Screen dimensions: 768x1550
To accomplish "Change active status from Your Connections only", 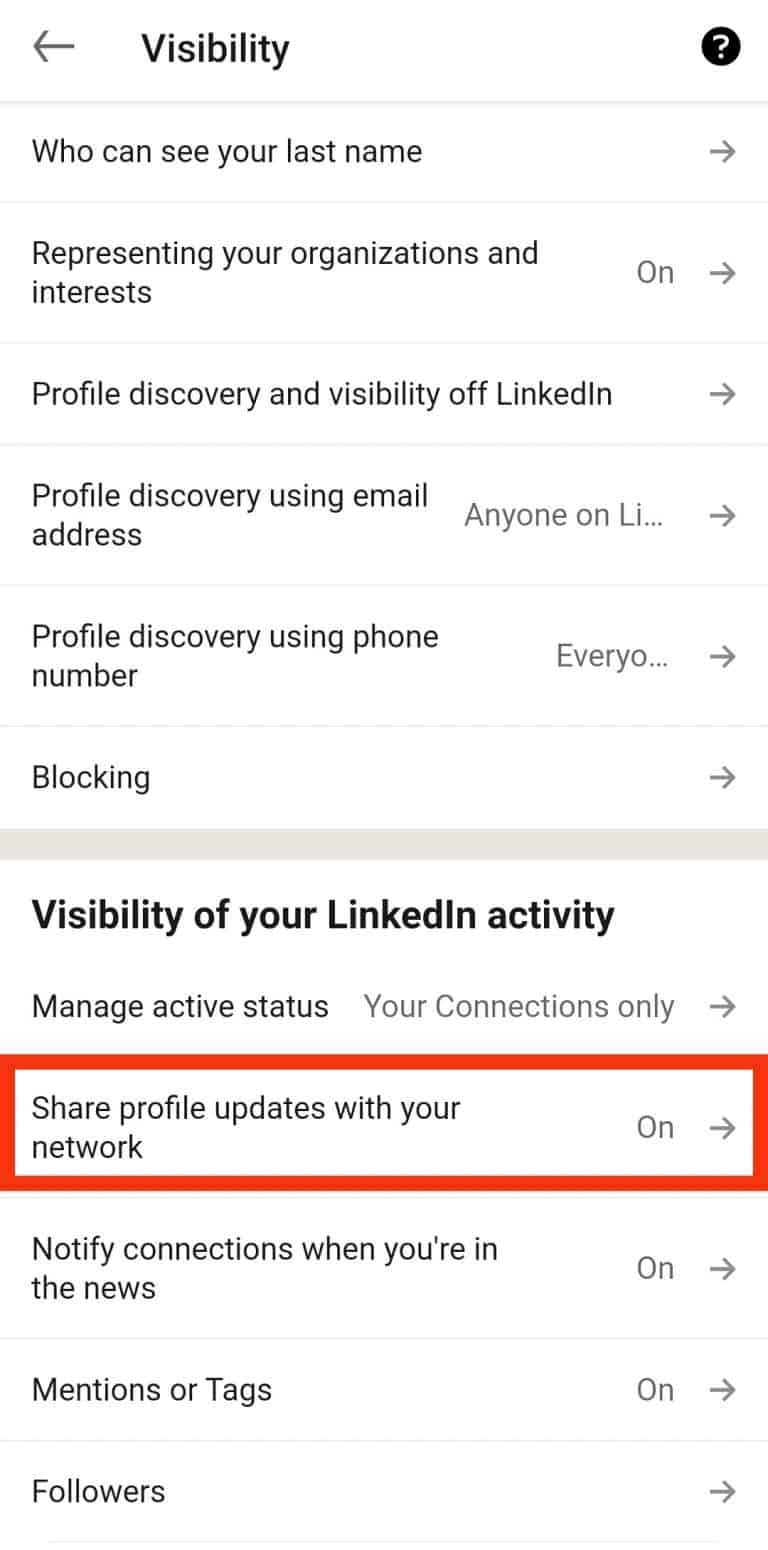I will 519,1007.
